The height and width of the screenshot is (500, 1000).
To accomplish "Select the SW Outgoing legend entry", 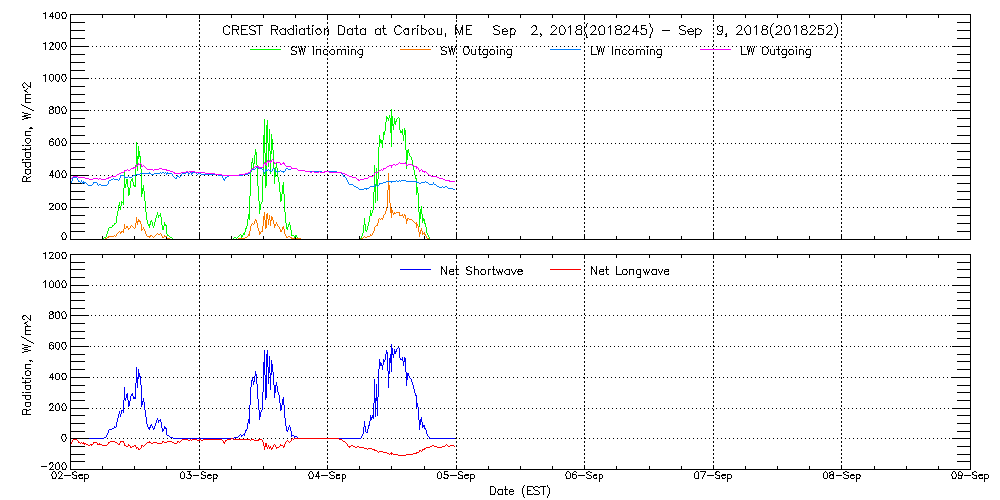I will pos(476,51).
